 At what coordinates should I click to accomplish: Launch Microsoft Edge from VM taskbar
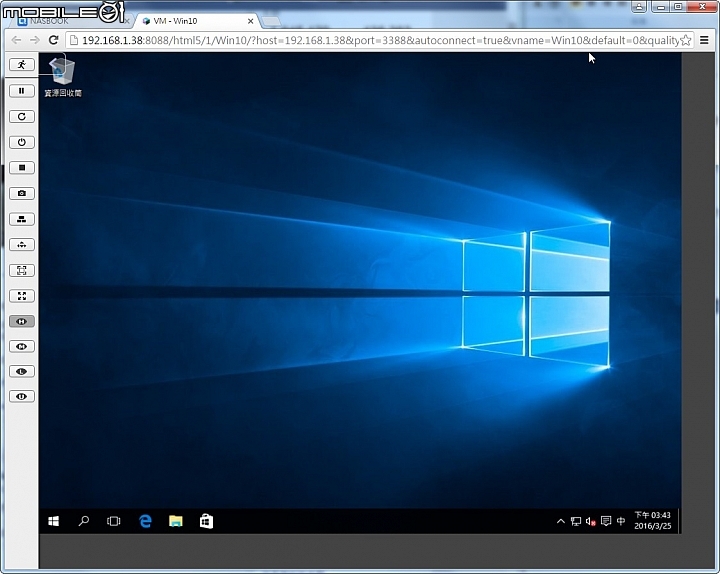pyautogui.click(x=145, y=521)
